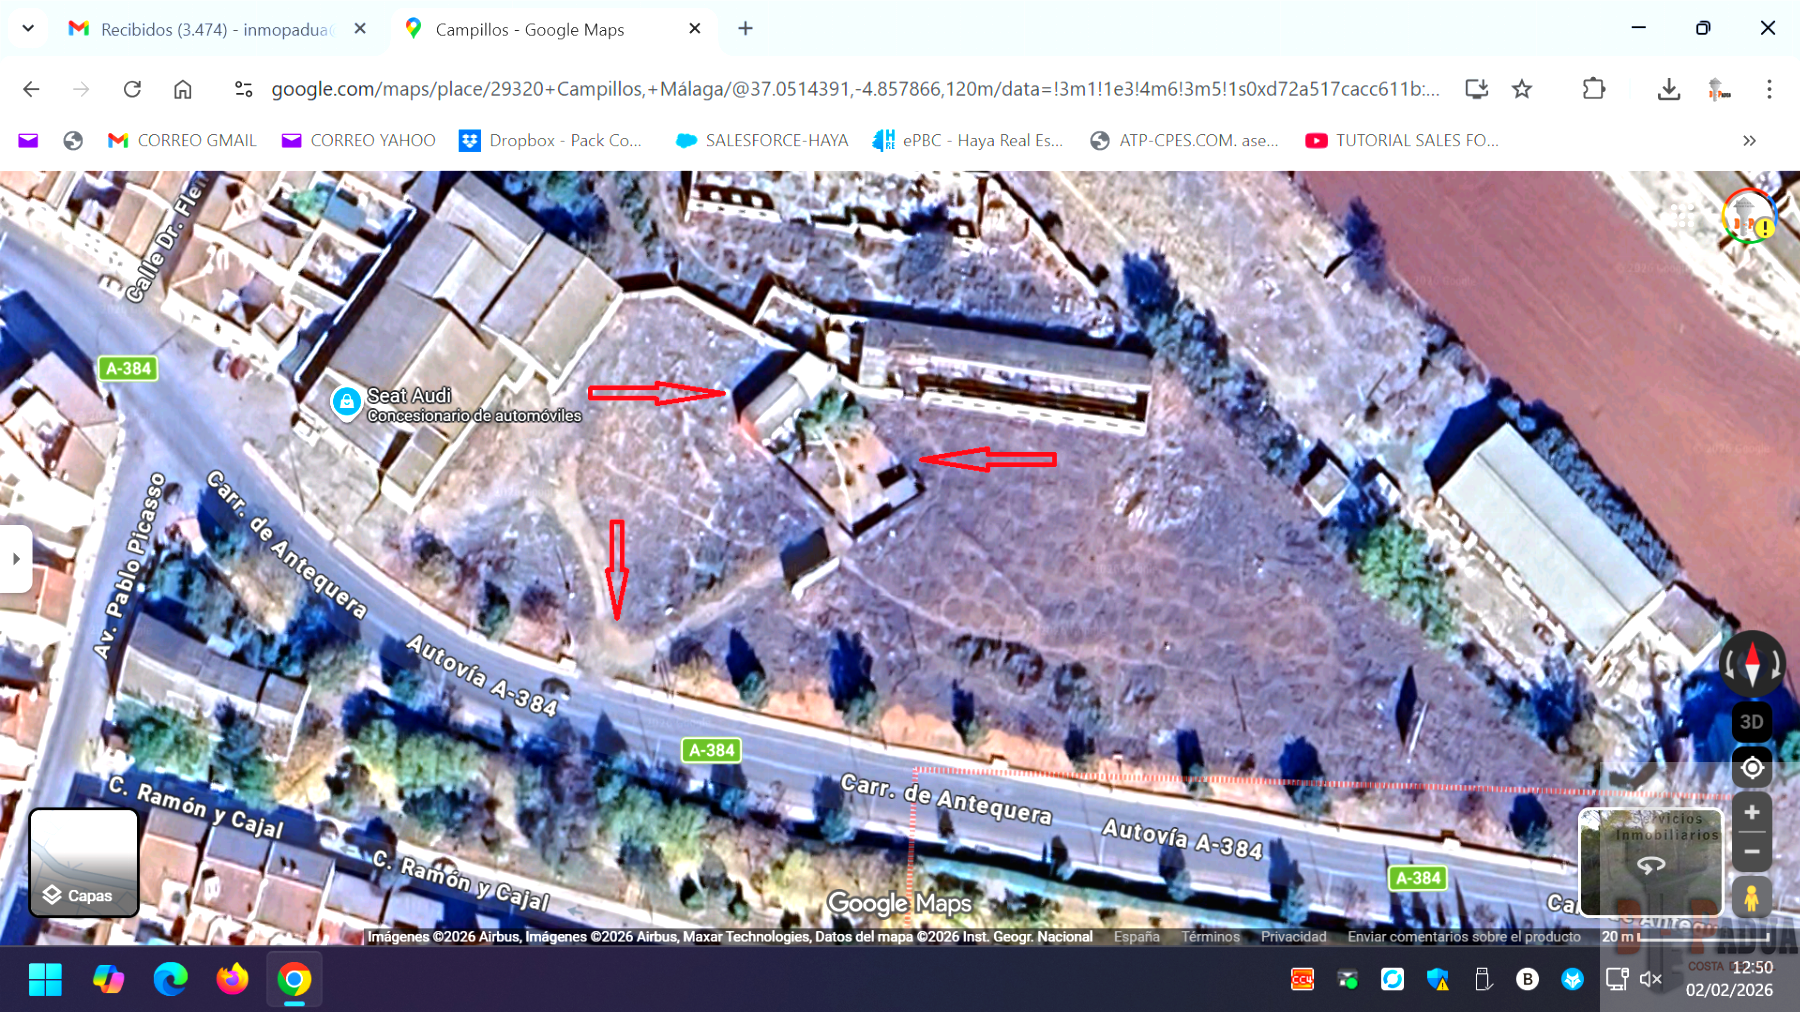Click the compass to reset north
This screenshot has width=1800, height=1012.
click(1751, 664)
